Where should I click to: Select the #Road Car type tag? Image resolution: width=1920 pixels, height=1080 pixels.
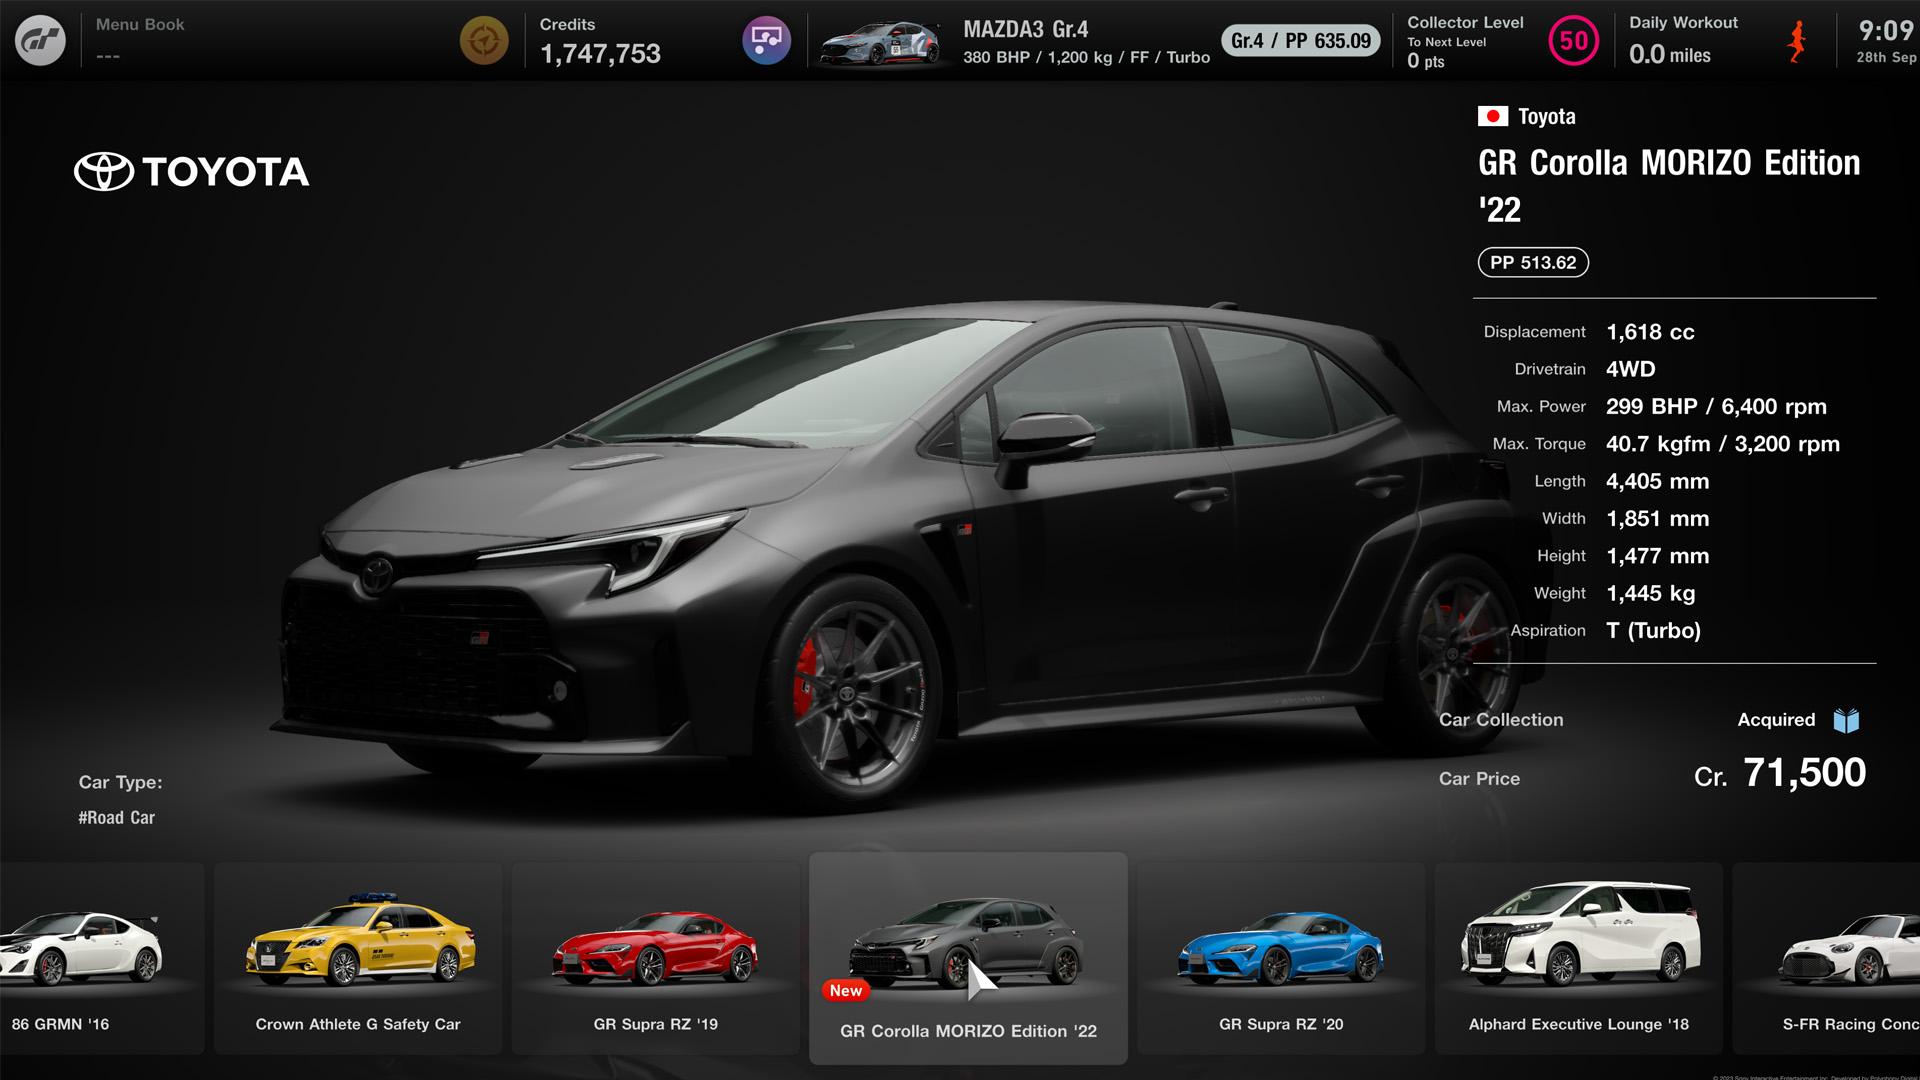[x=116, y=817]
